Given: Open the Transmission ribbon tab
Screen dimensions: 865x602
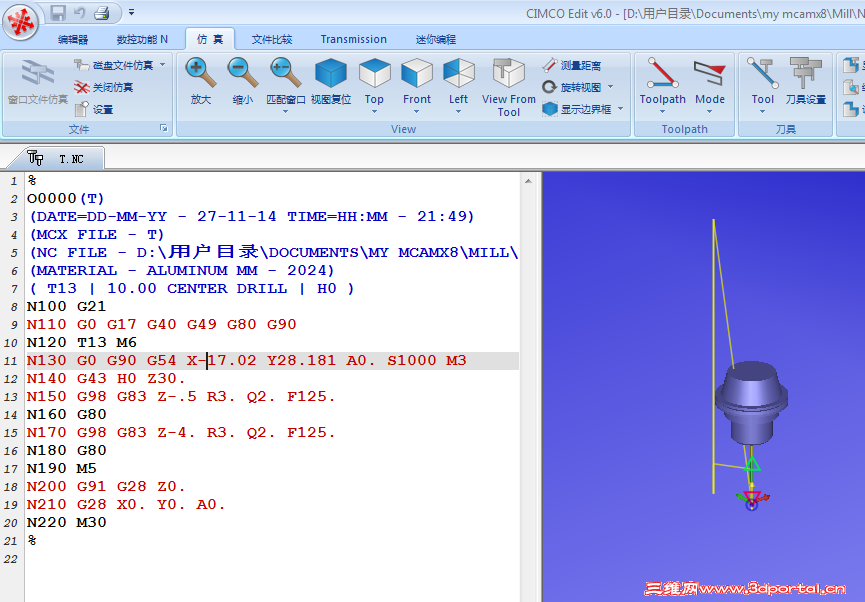Looking at the screenshot, I should click(354, 39).
